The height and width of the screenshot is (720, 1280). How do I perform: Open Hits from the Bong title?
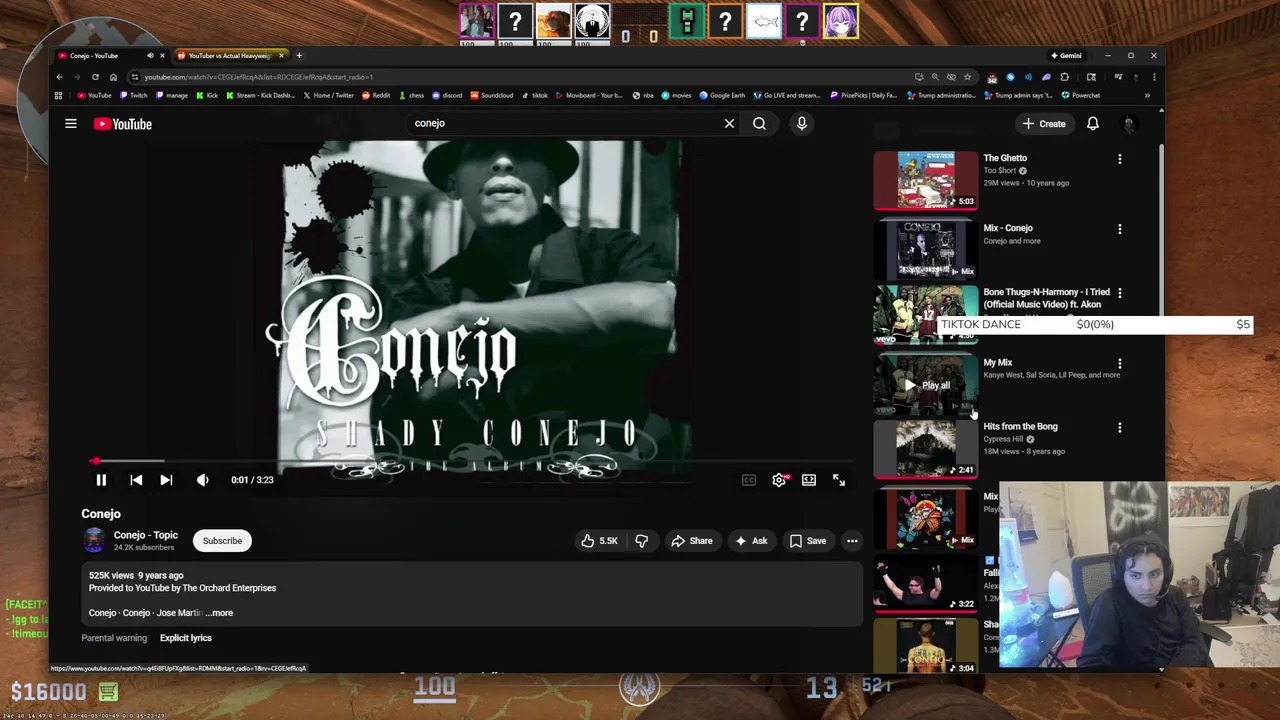point(1020,427)
